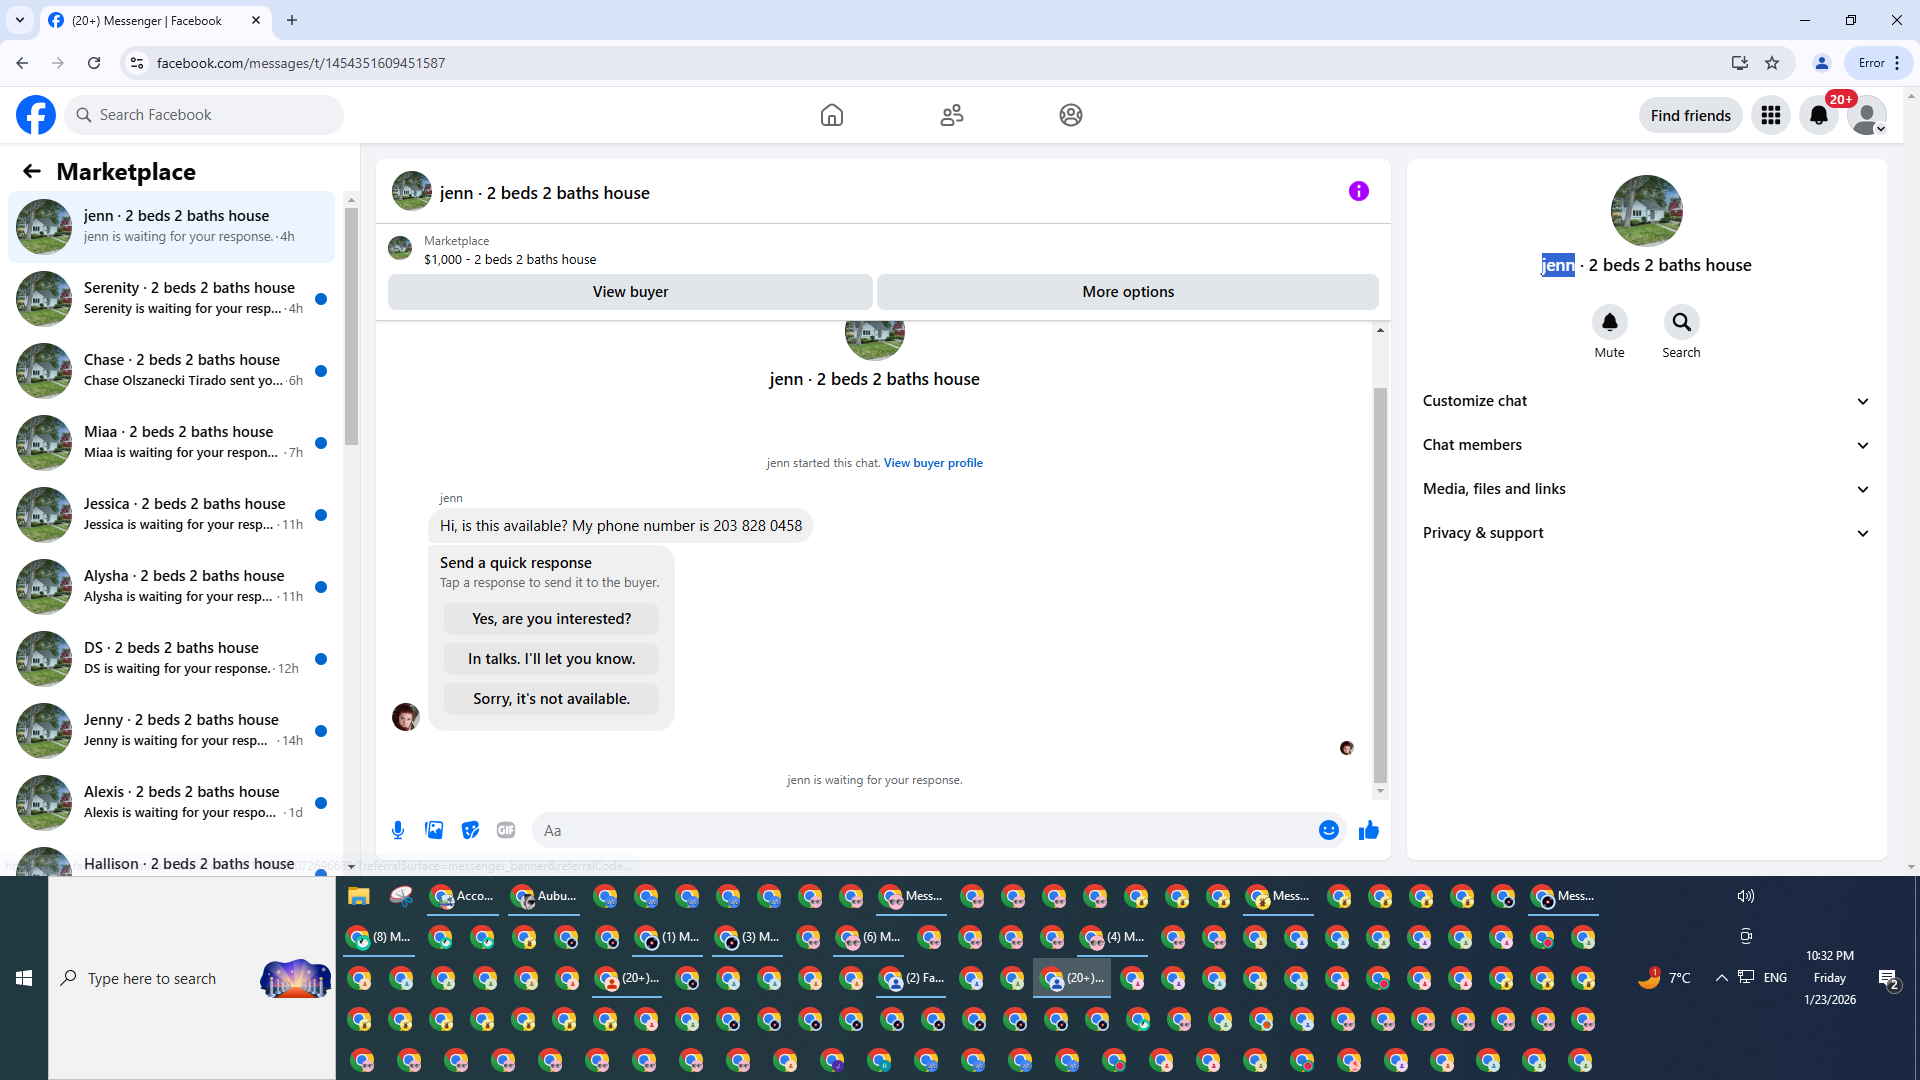
Task: Attach a photo using the image icon
Action: pyautogui.click(x=434, y=830)
